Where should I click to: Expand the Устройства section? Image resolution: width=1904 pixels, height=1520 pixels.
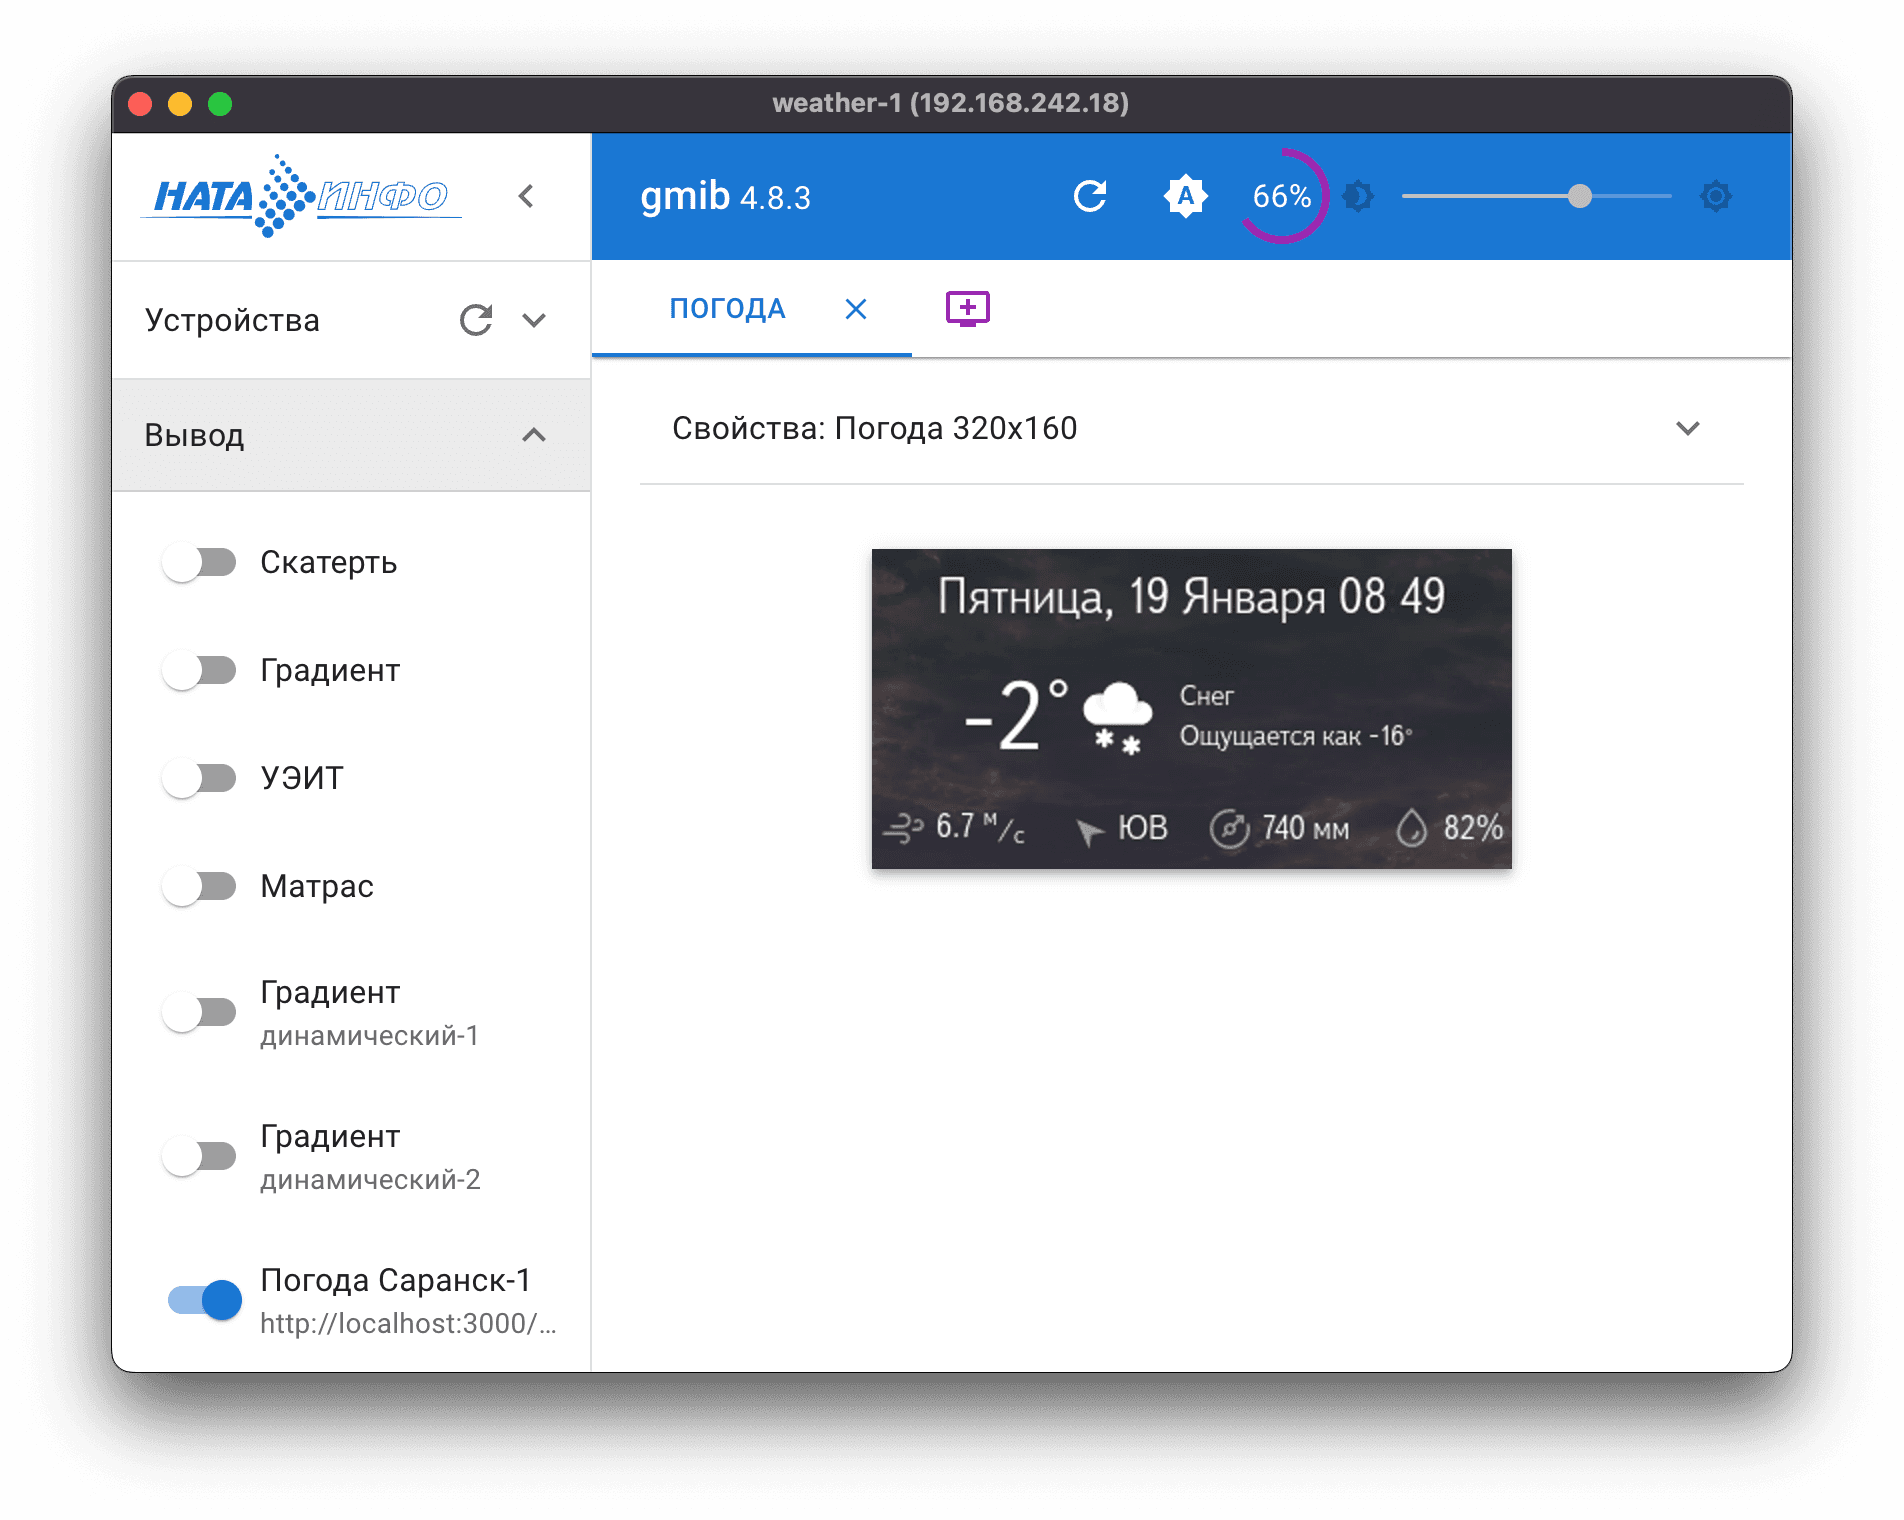pyautogui.click(x=534, y=320)
